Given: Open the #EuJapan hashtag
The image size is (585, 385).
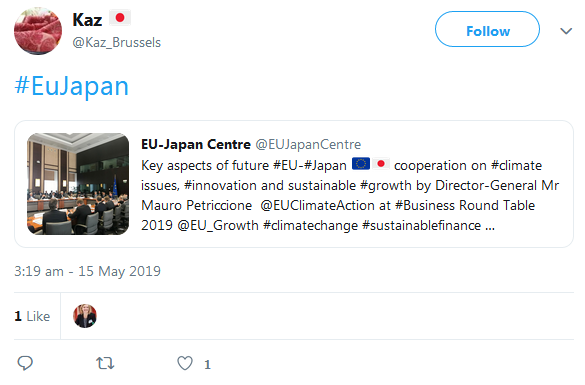Looking at the screenshot, I should point(72,86).
